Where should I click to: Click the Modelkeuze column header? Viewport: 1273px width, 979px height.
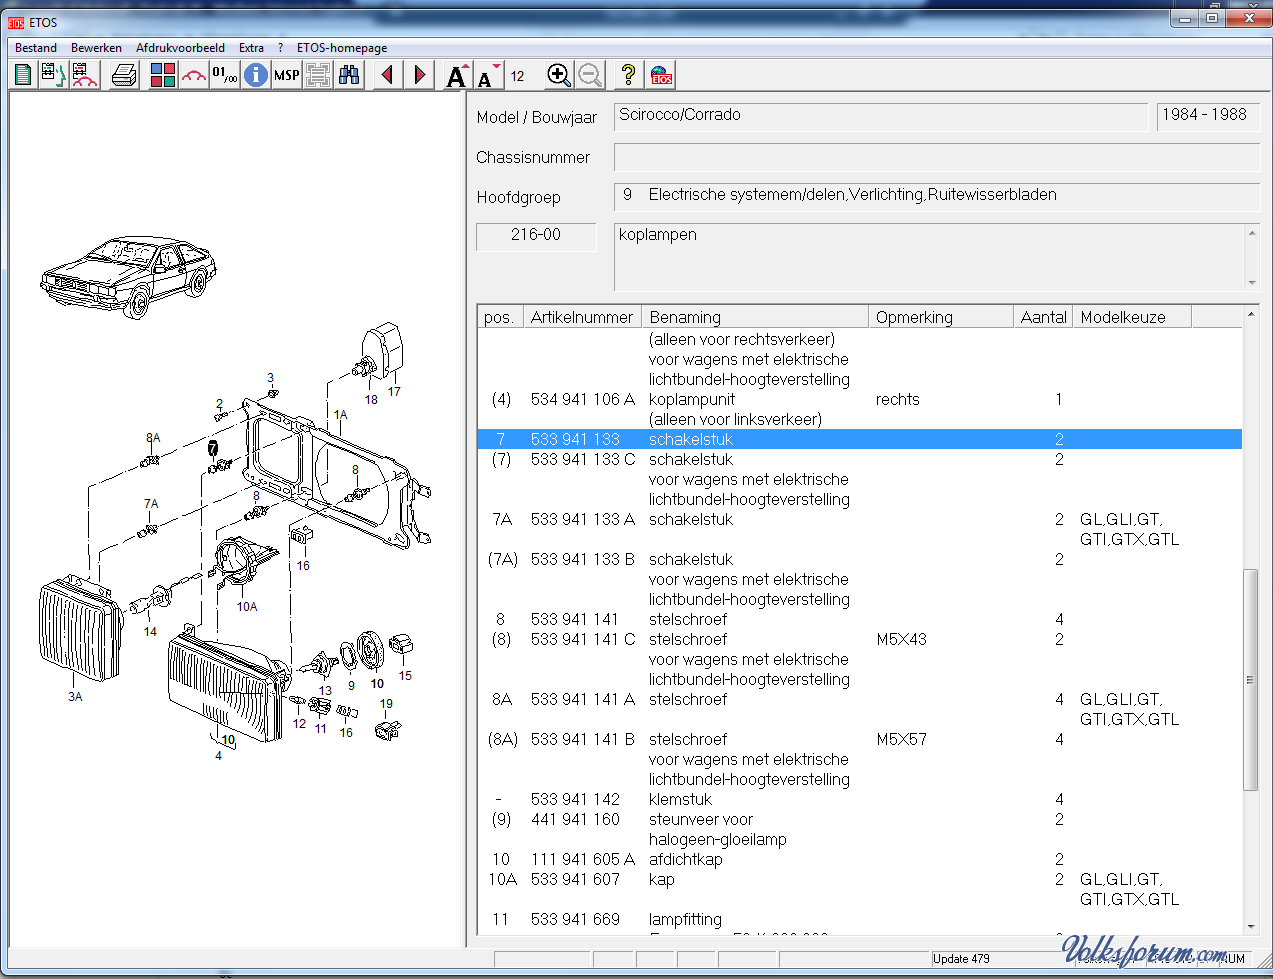point(1133,317)
